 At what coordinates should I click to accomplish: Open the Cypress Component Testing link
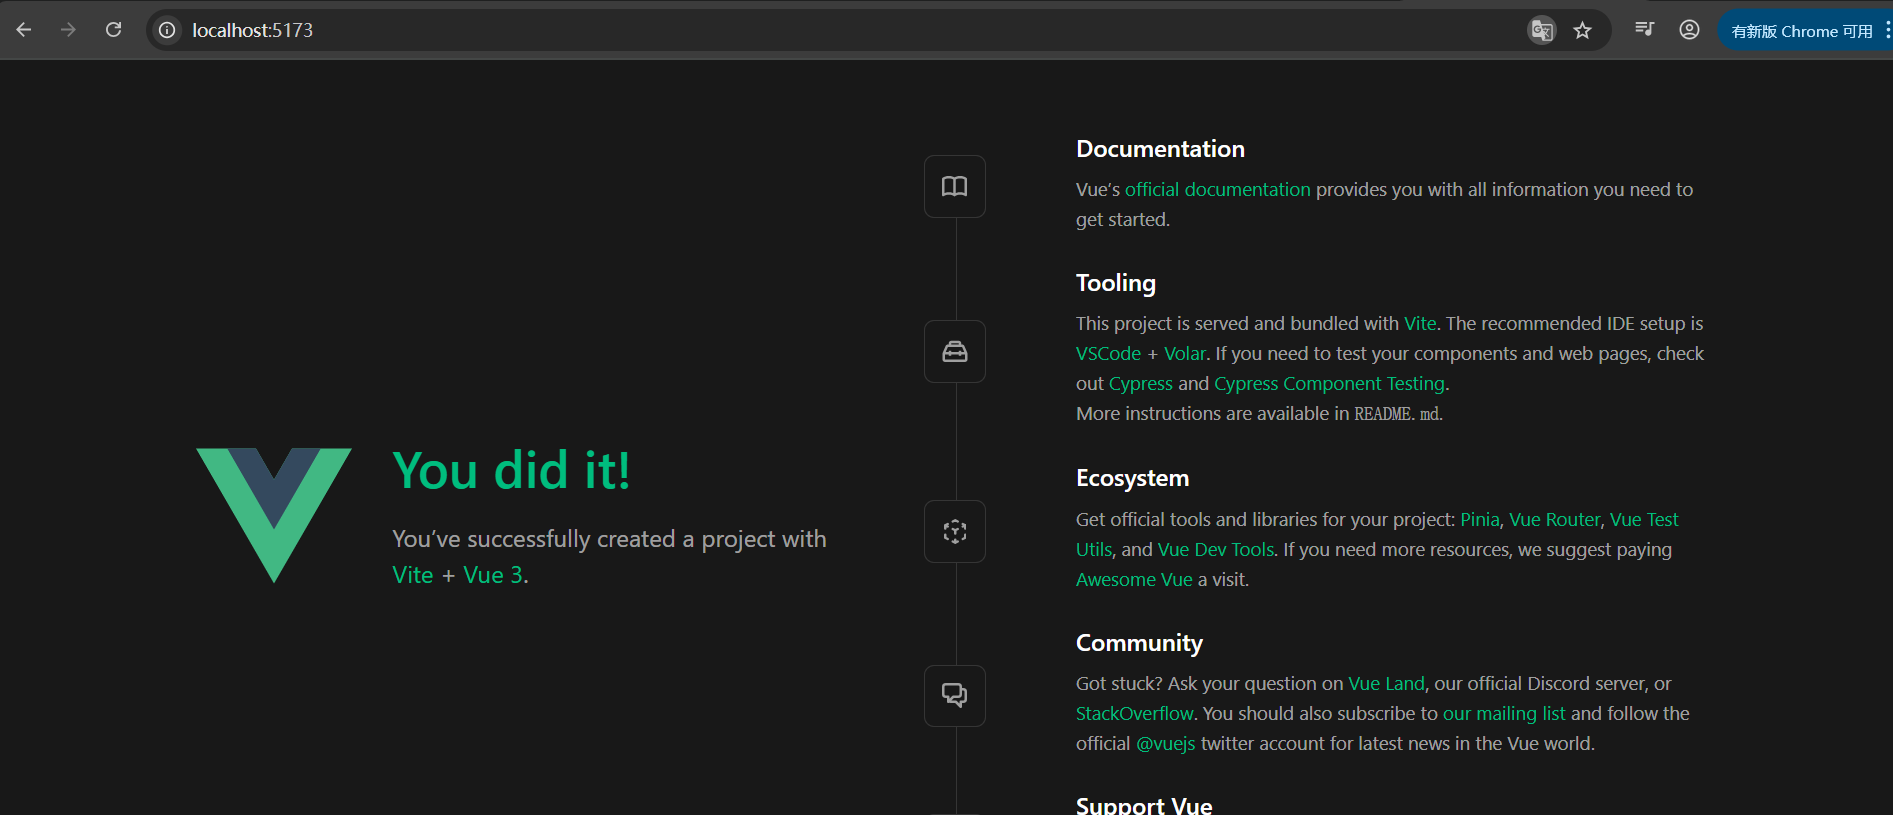tap(1329, 383)
